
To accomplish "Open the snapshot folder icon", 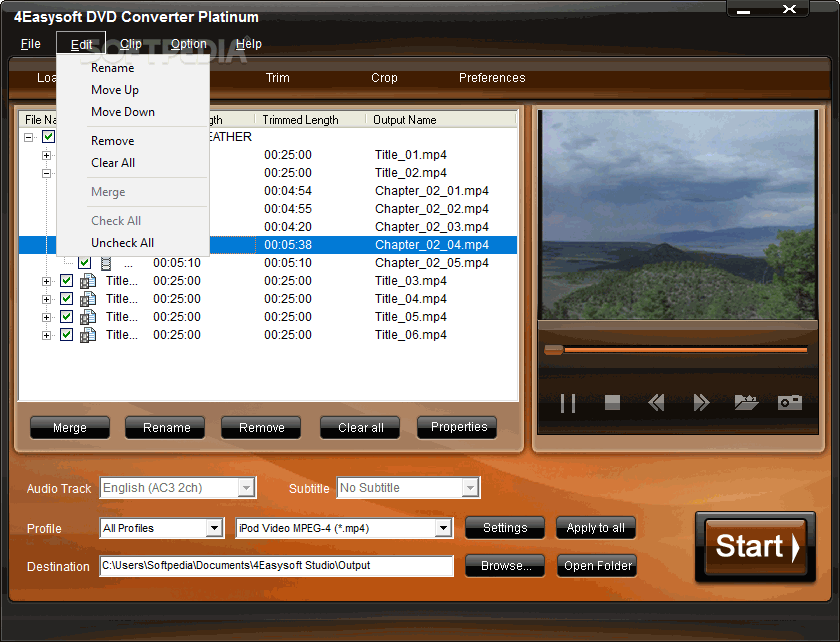I will 746,402.
